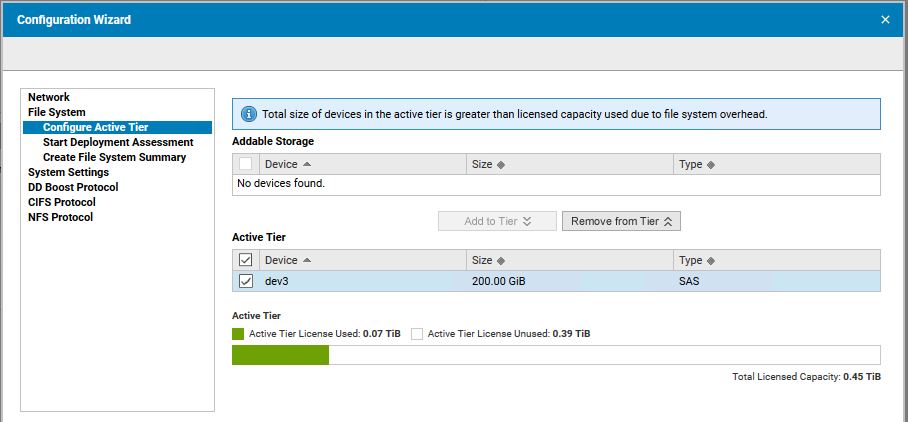Sort Active Tier by Type icon
Screen dimensions: 908x422
[x=711, y=261]
